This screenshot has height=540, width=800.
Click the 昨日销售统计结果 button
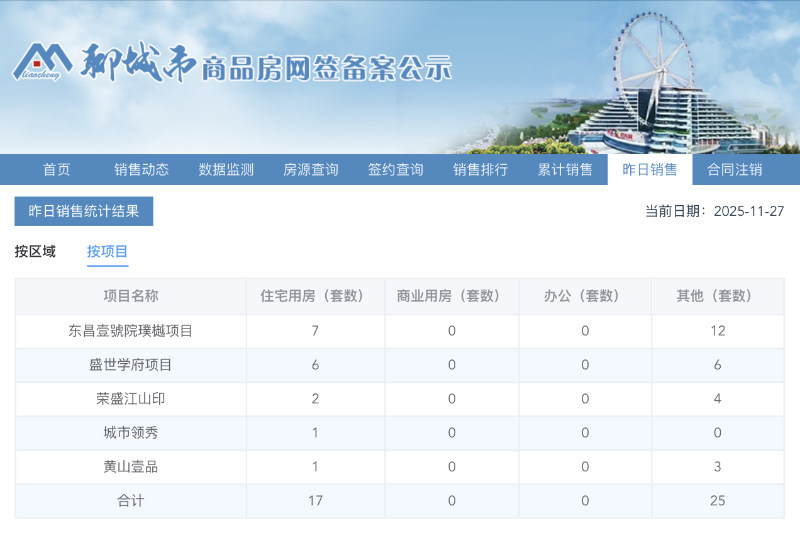click(x=84, y=211)
